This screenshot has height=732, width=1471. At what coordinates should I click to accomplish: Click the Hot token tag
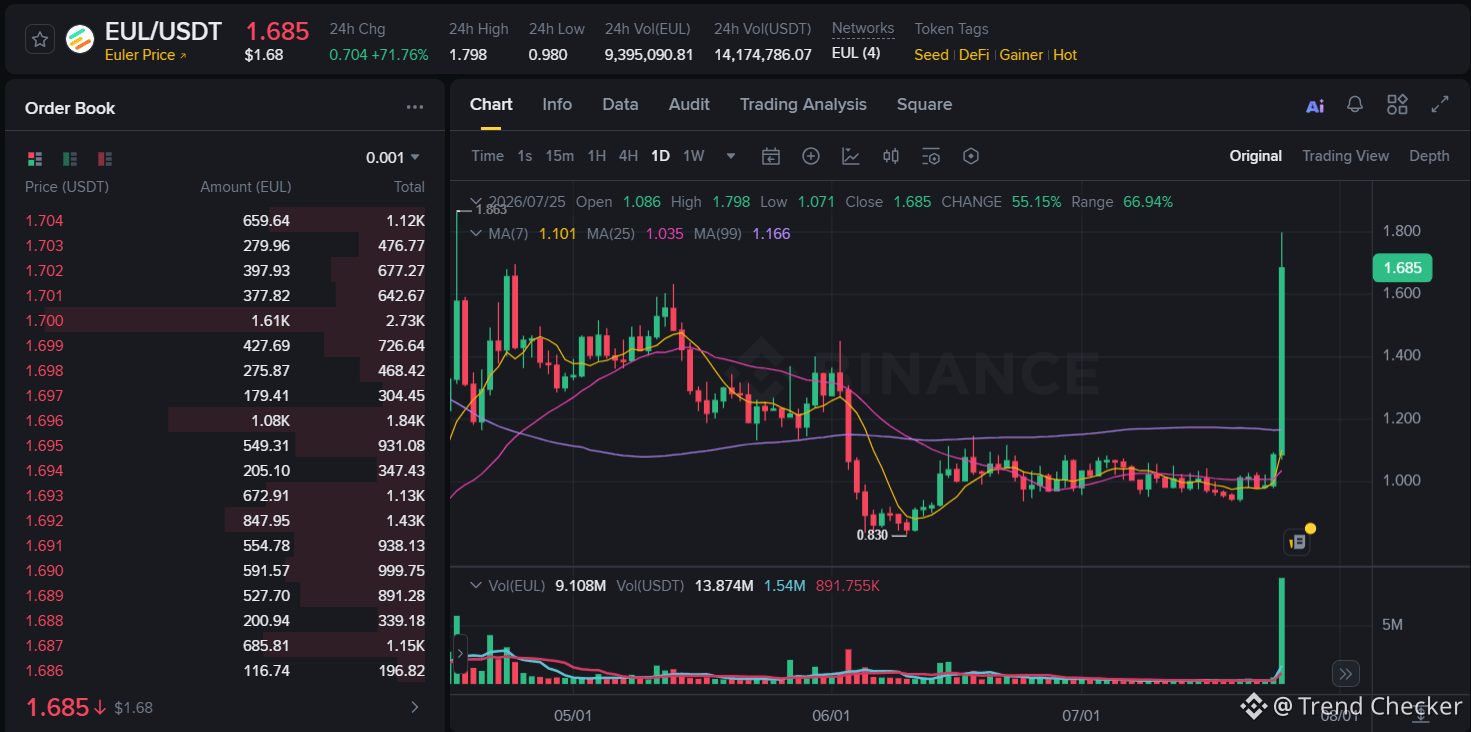1065,55
